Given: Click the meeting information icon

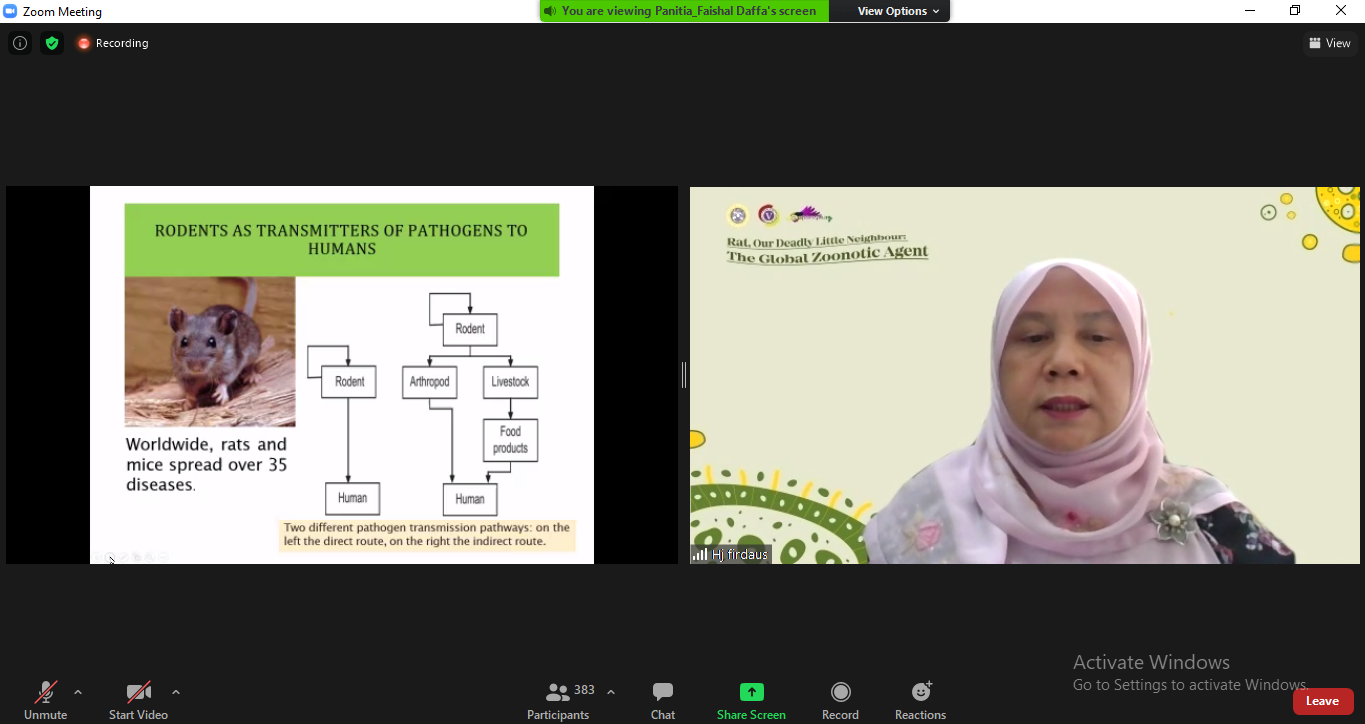Looking at the screenshot, I should tap(19, 43).
